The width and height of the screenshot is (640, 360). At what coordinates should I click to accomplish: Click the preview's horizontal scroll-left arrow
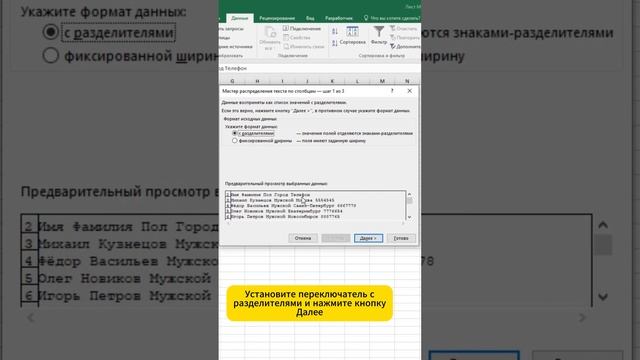click(228, 223)
